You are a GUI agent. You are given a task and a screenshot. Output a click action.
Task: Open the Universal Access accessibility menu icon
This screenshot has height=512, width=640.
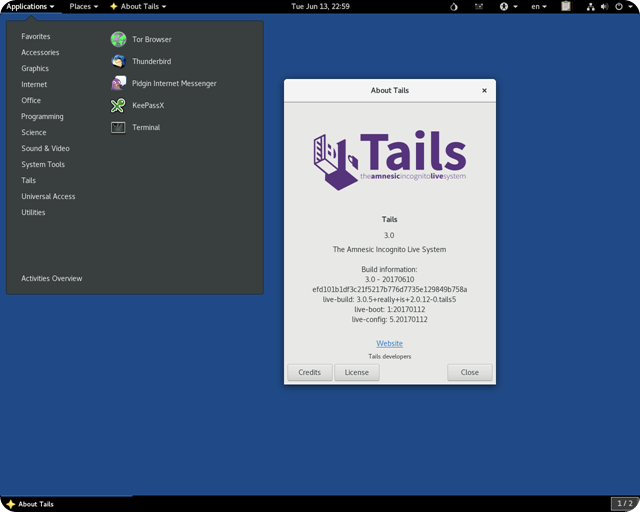click(x=504, y=7)
